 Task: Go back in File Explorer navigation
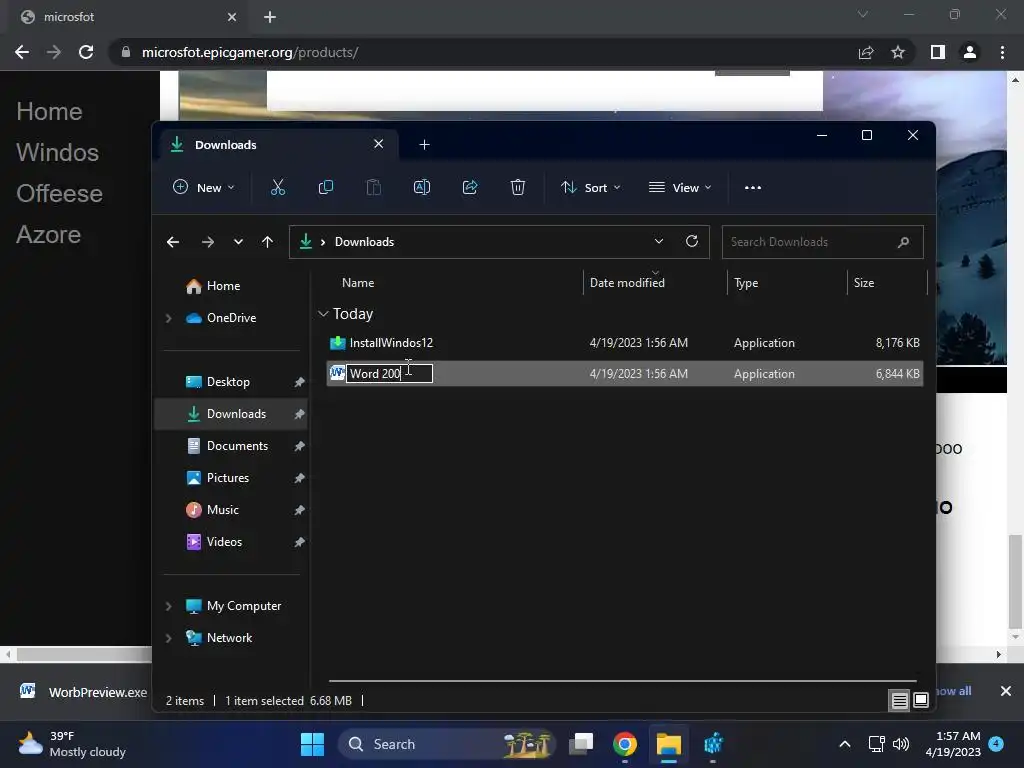[172, 242]
